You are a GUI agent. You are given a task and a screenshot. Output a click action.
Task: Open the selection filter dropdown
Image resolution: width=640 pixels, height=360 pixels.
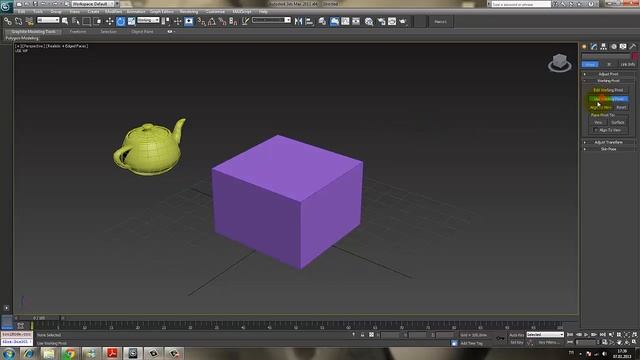click(48, 20)
